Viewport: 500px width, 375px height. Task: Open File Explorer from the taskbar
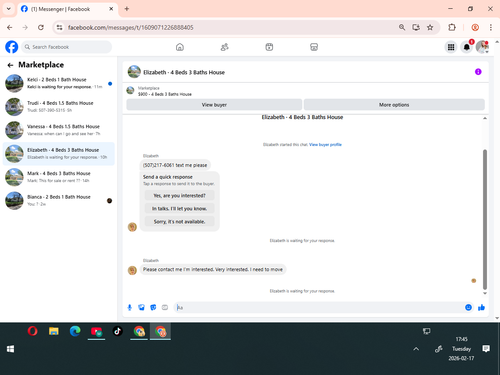point(54,331)
